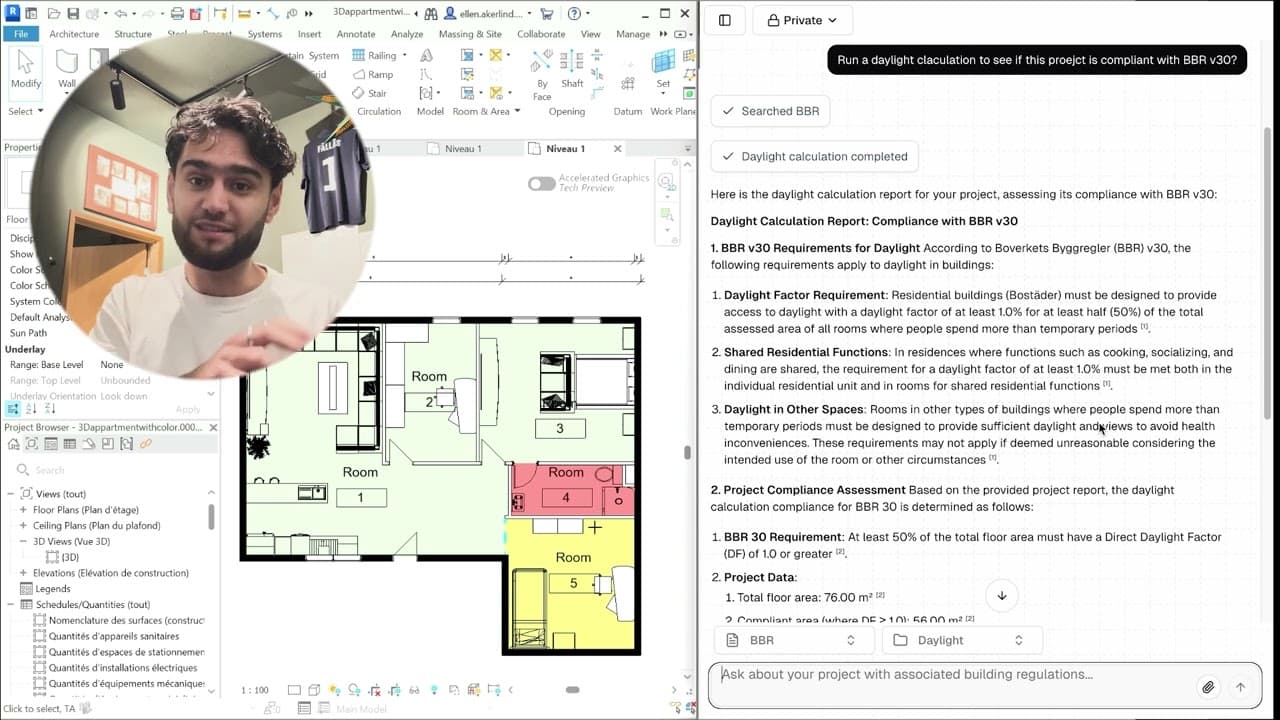Collapse the 3D Views tree node
The image size is (1280, 720).
(x=24, y=541)
